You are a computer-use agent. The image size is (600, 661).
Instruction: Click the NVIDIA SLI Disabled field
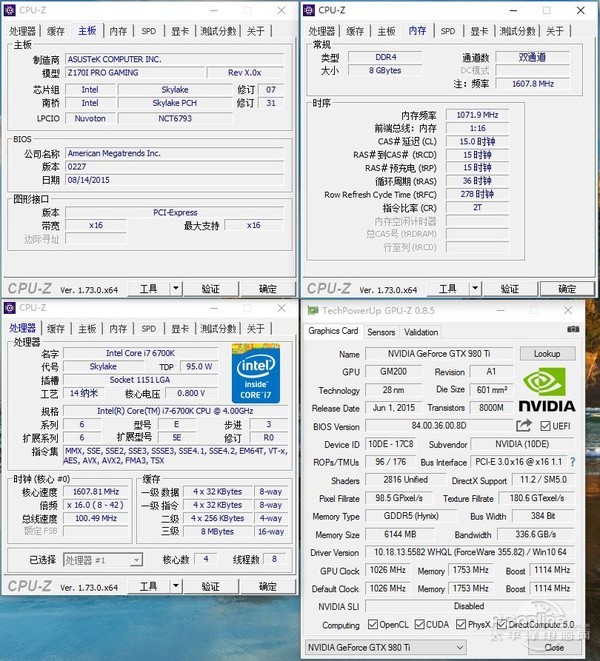(470, 606)
